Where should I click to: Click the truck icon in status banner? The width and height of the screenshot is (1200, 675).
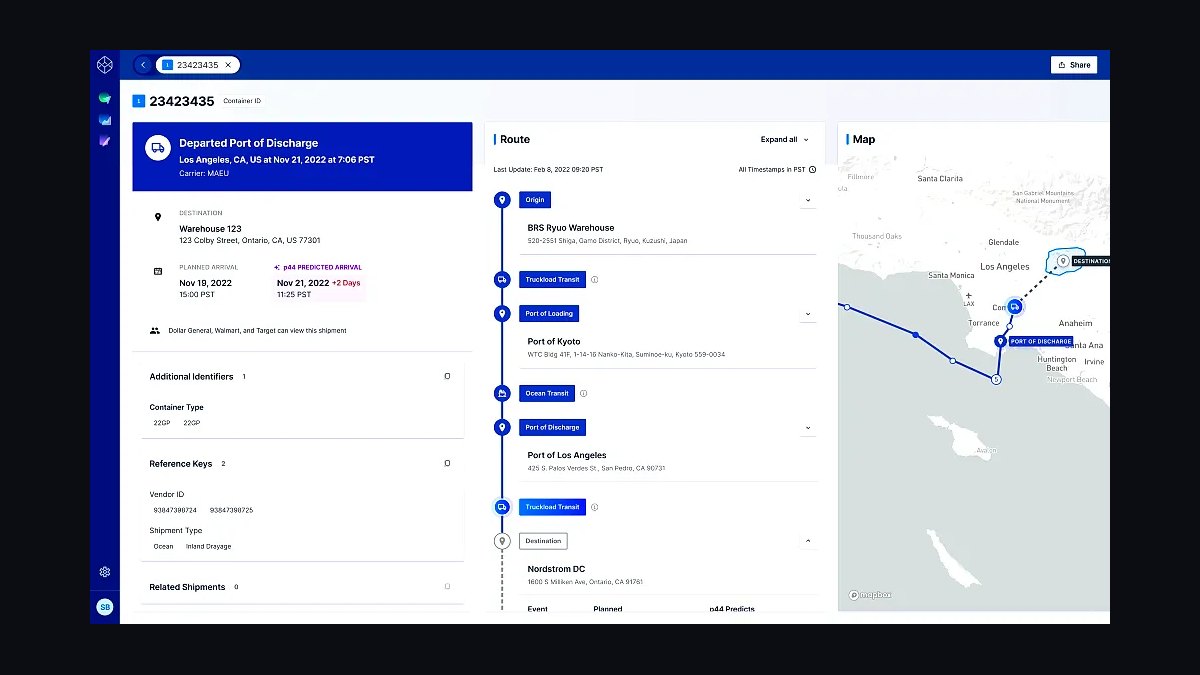(157, 148)
